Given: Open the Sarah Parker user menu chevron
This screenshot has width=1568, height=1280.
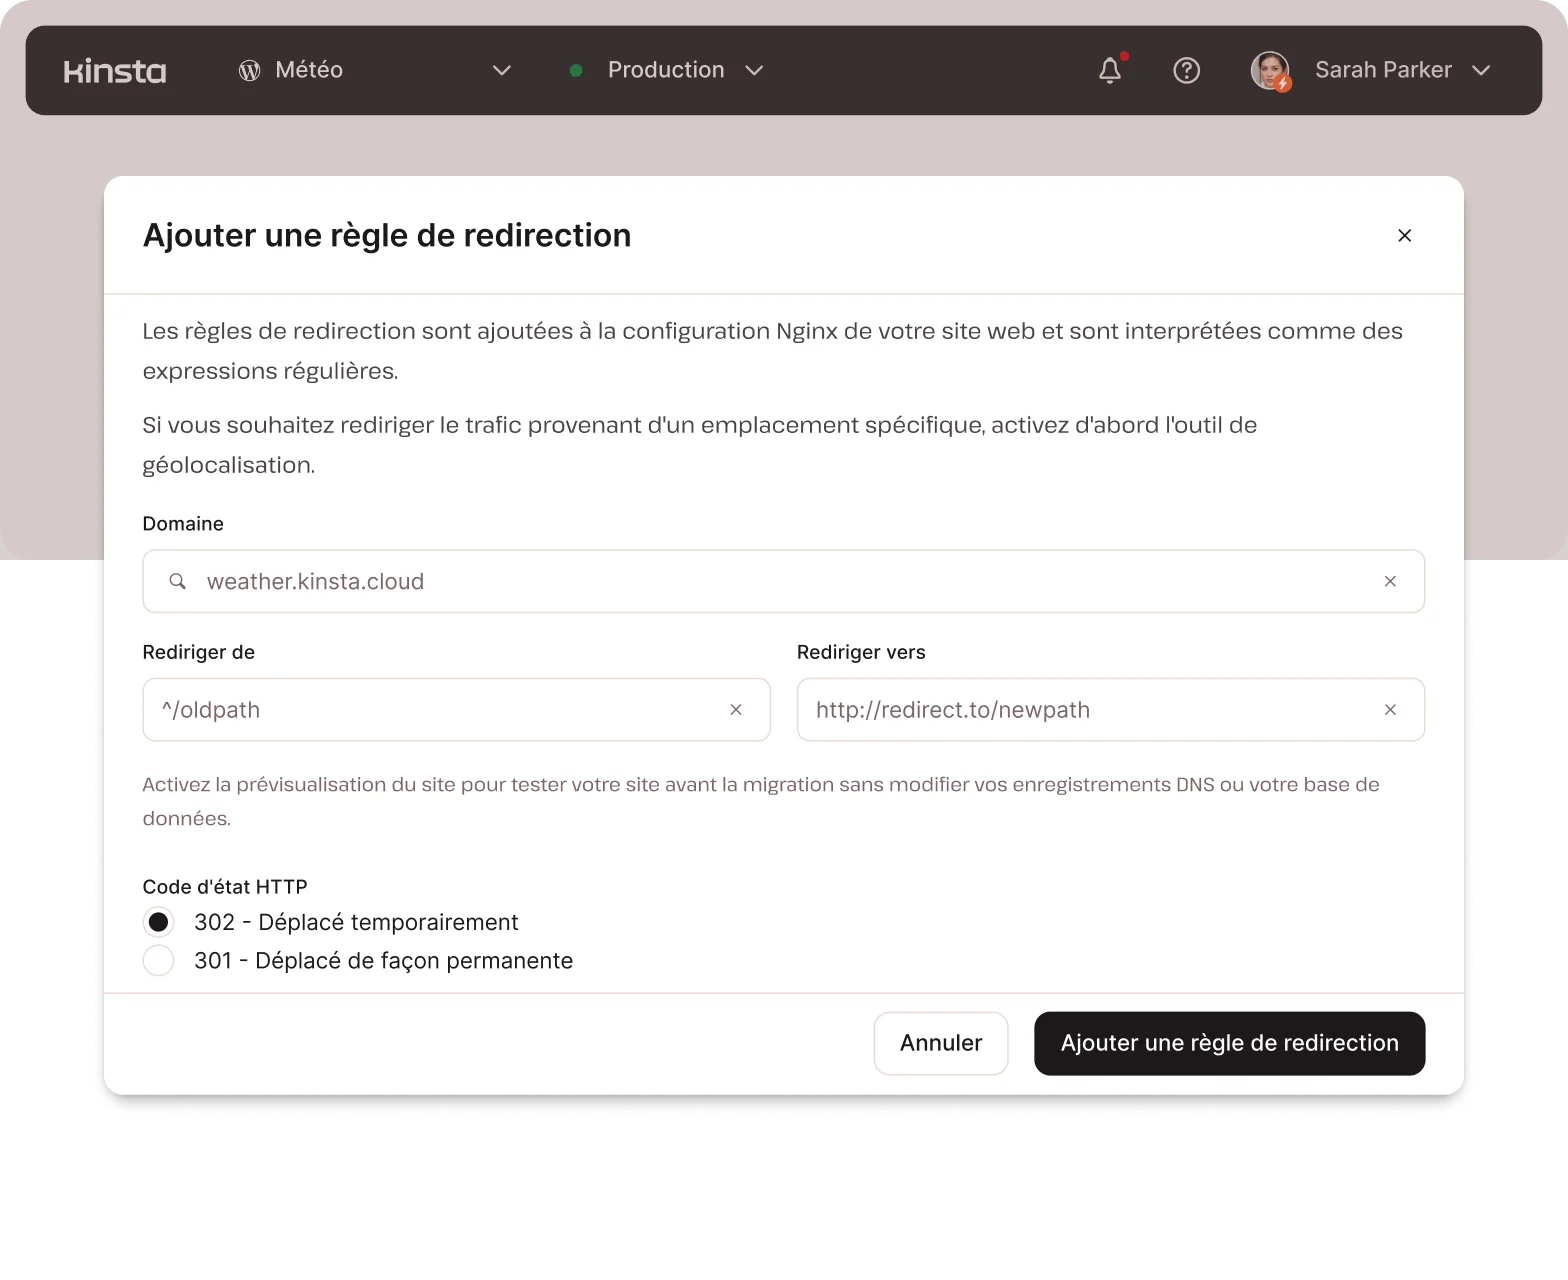Looking at the screenshot, I should [1481, 70].
